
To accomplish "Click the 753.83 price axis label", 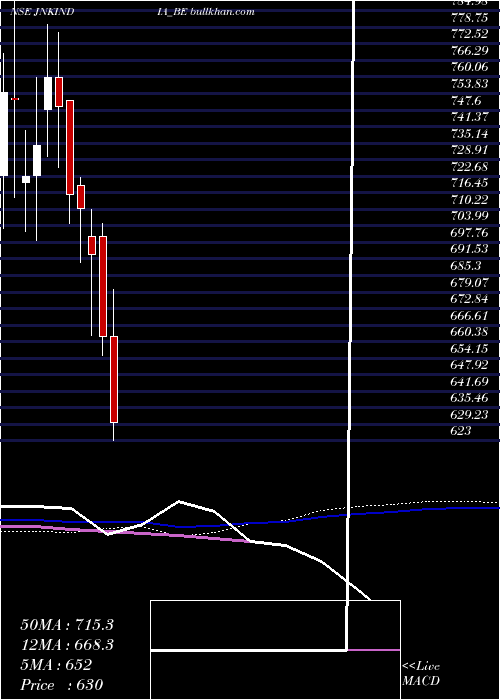I will 469,84.
